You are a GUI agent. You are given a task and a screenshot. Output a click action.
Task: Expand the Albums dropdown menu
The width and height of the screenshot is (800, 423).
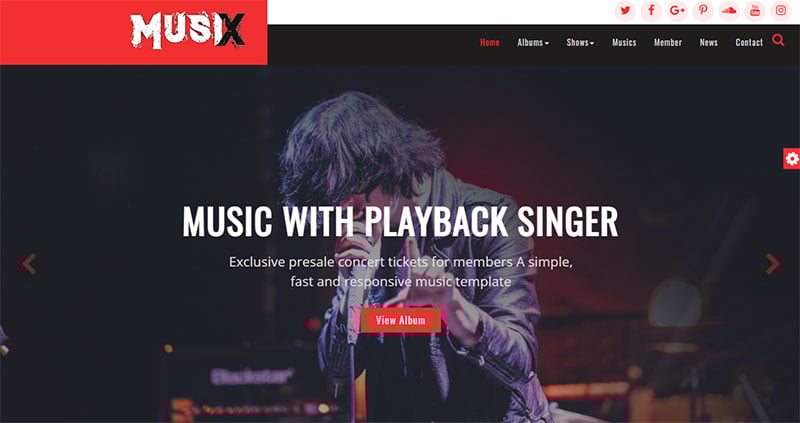point(533,43)
